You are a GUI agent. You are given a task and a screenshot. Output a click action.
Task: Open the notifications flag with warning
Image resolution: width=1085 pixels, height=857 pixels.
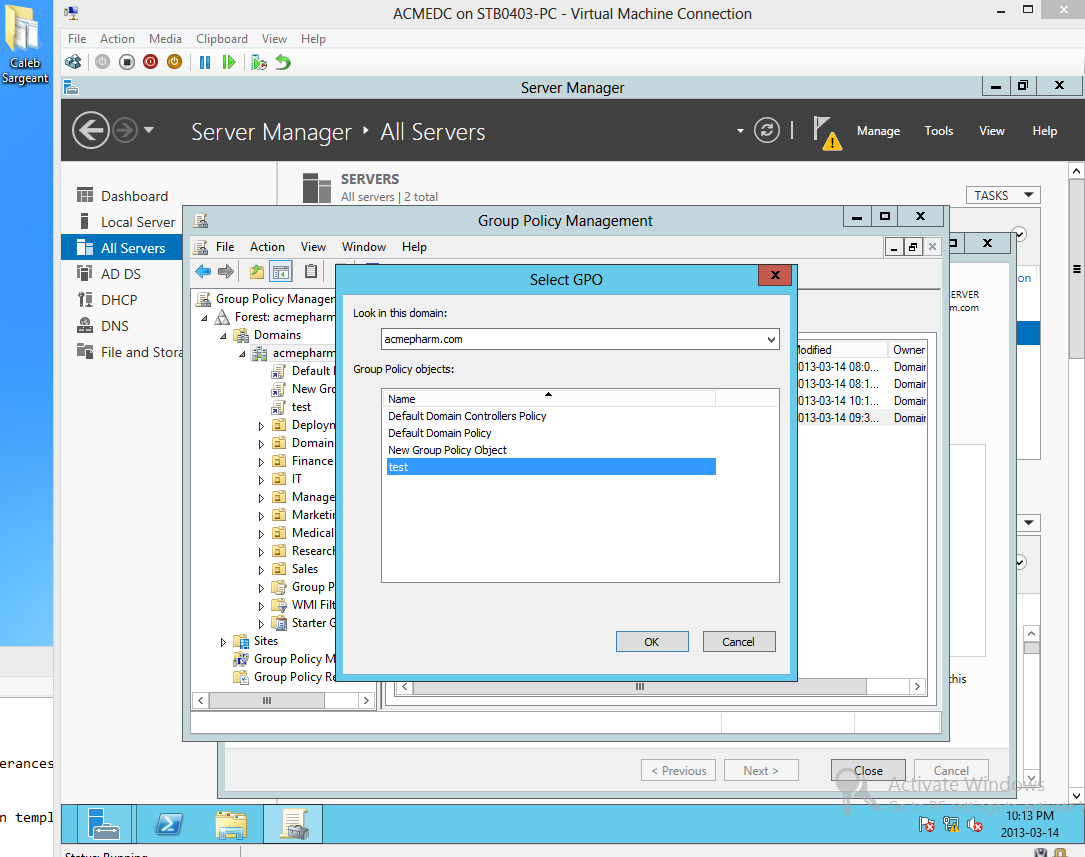point(827,132)
